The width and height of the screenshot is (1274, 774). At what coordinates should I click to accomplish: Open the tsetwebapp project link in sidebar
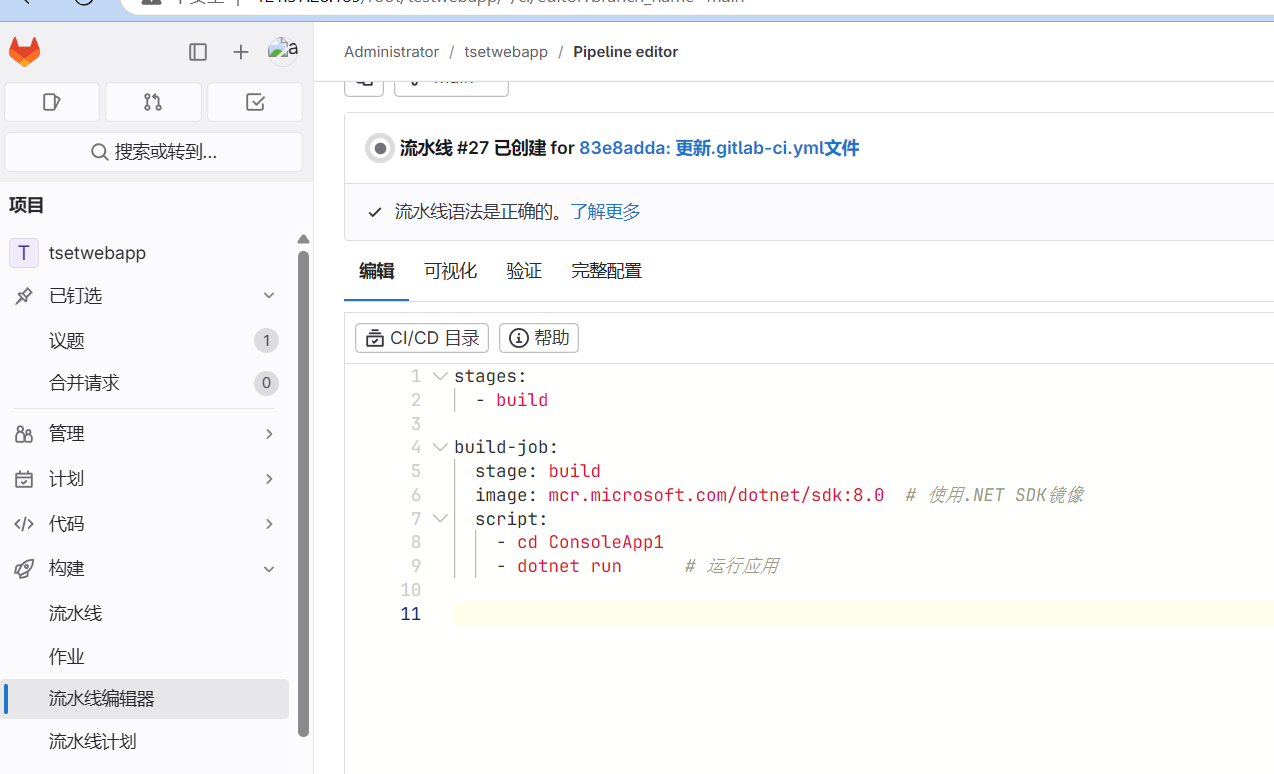tap(146, 253)
